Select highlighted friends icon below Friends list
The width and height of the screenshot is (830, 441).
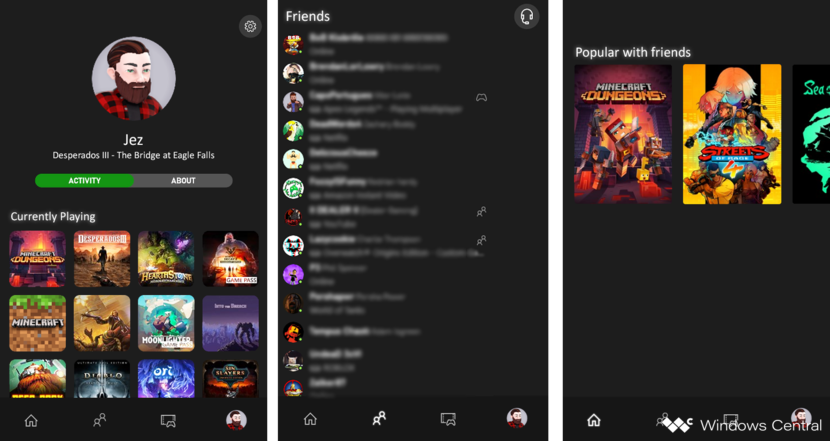pyautogui.click(x=379, y=419)
